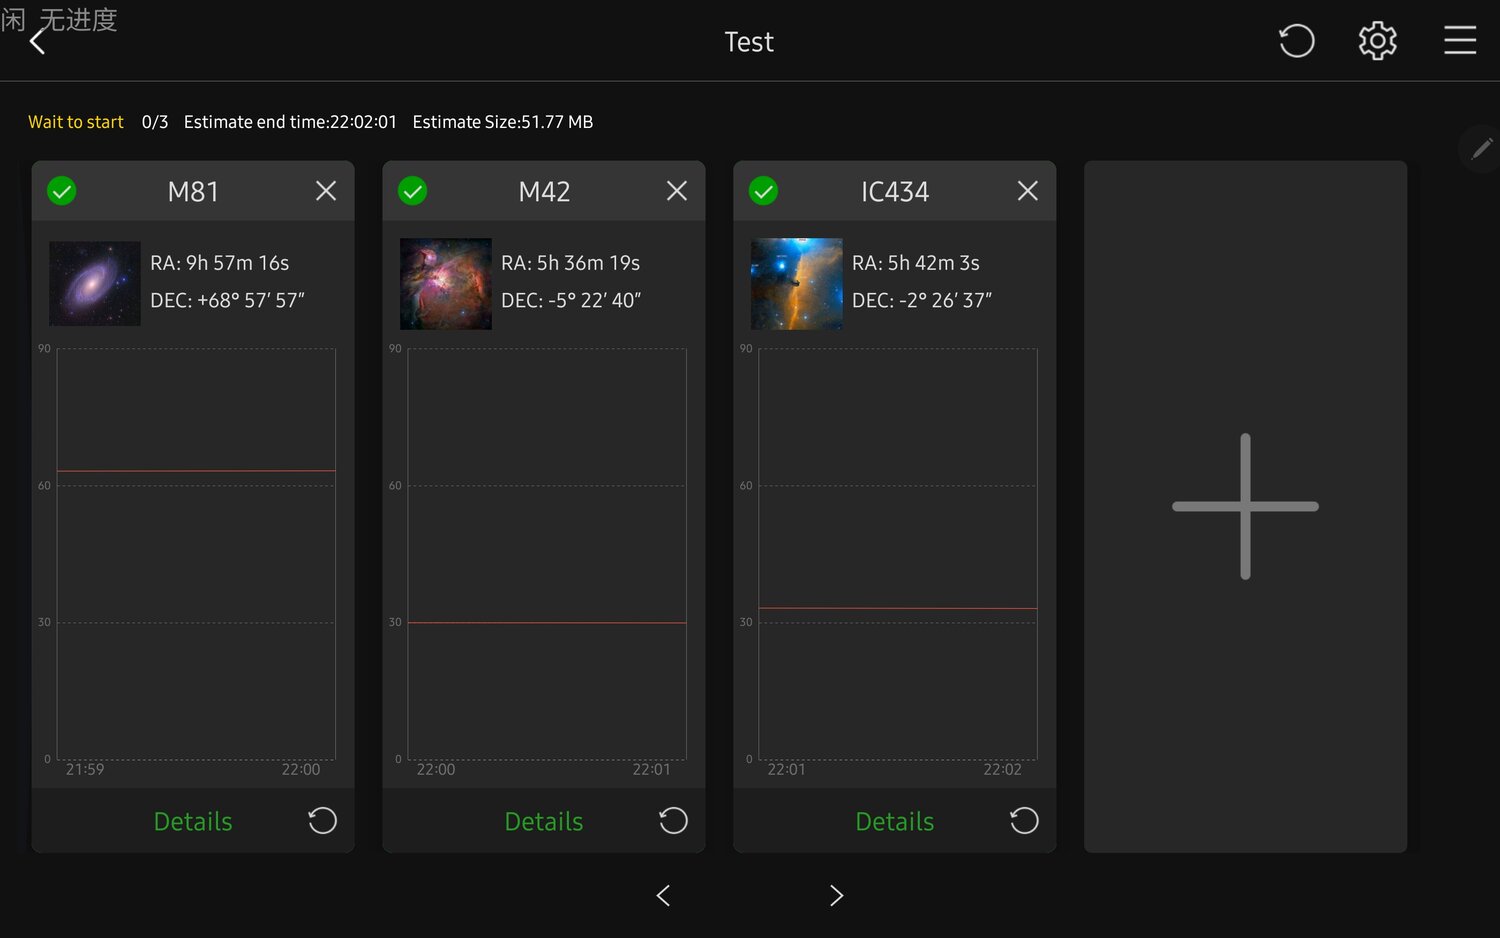Toggle the green checkmark on IC434
Screen dimensions: 1500x938
764,191
